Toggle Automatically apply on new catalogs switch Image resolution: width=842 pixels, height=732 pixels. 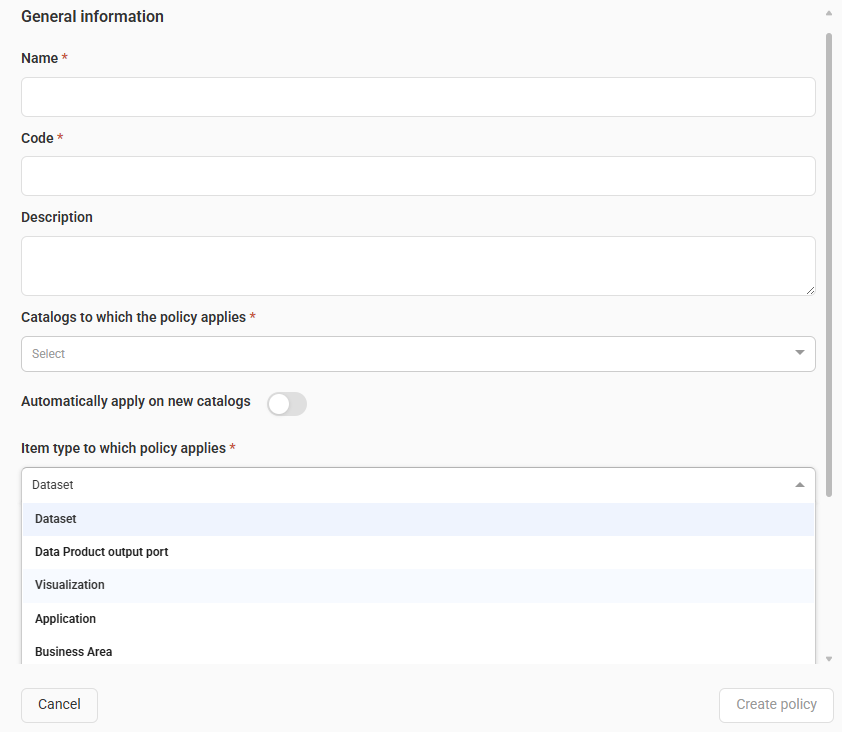(x=287, y=403)
